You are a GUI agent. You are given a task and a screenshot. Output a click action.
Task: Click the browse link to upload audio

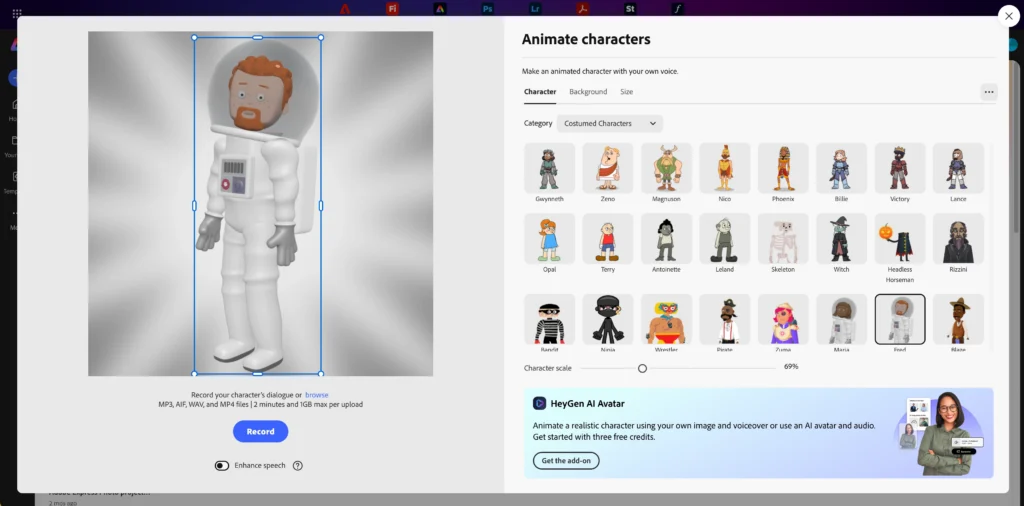coord(317,395)
